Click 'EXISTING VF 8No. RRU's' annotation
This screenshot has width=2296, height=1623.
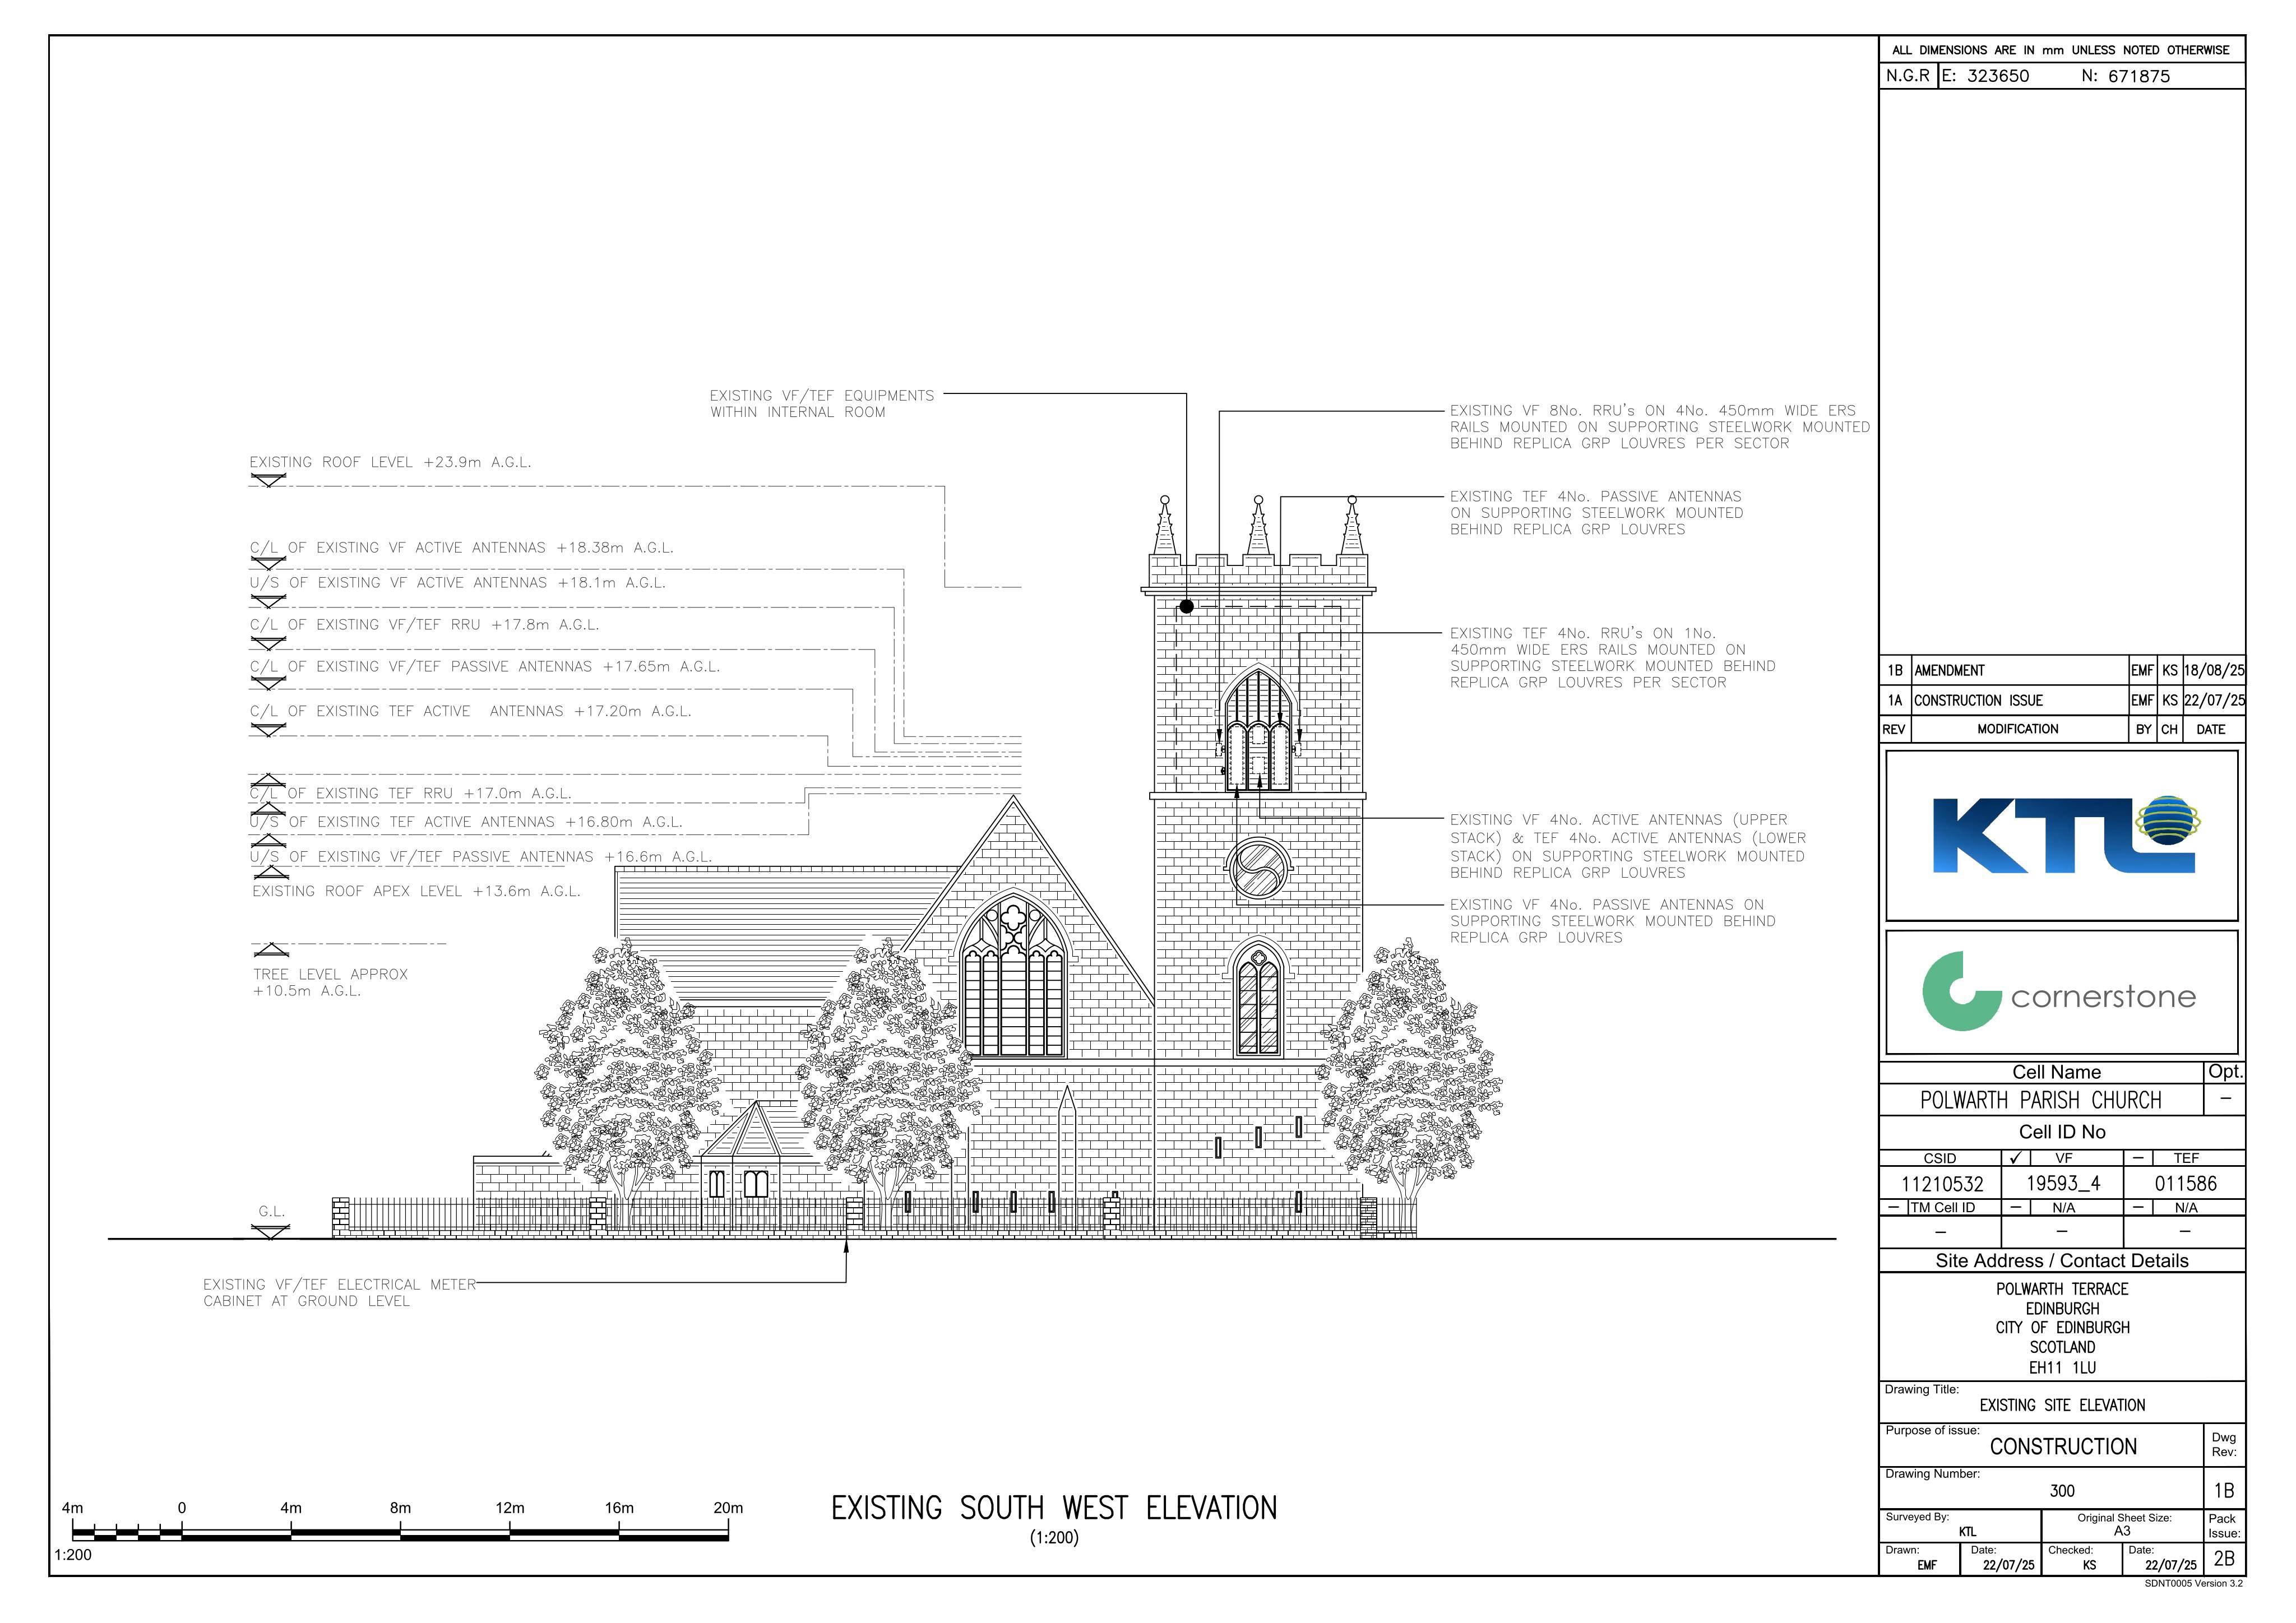click(x=1659, y=427)
